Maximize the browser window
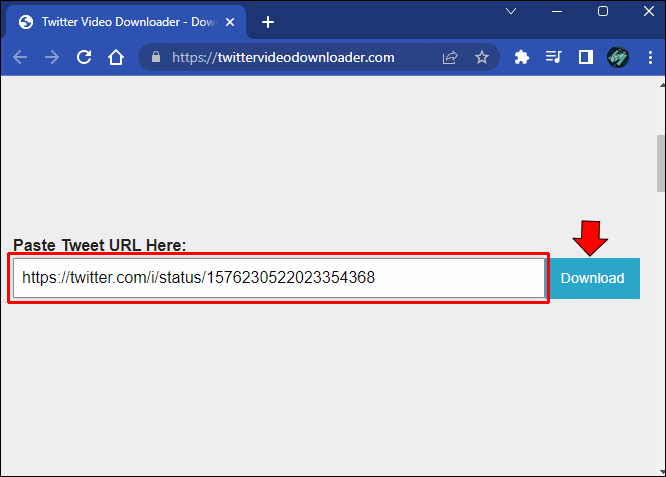The width and height of the screenshot is (666, 477). click(603, 11)
